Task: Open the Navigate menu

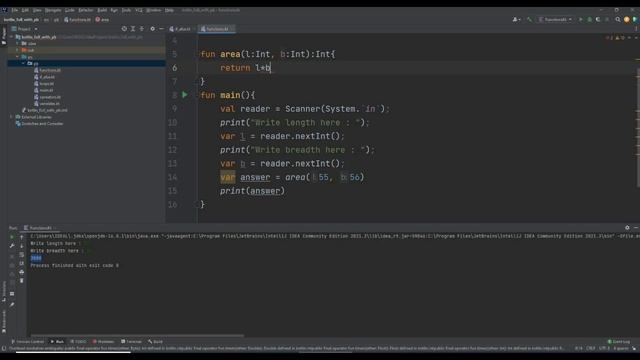Action: pyautogui.click(x=53, y=10)
